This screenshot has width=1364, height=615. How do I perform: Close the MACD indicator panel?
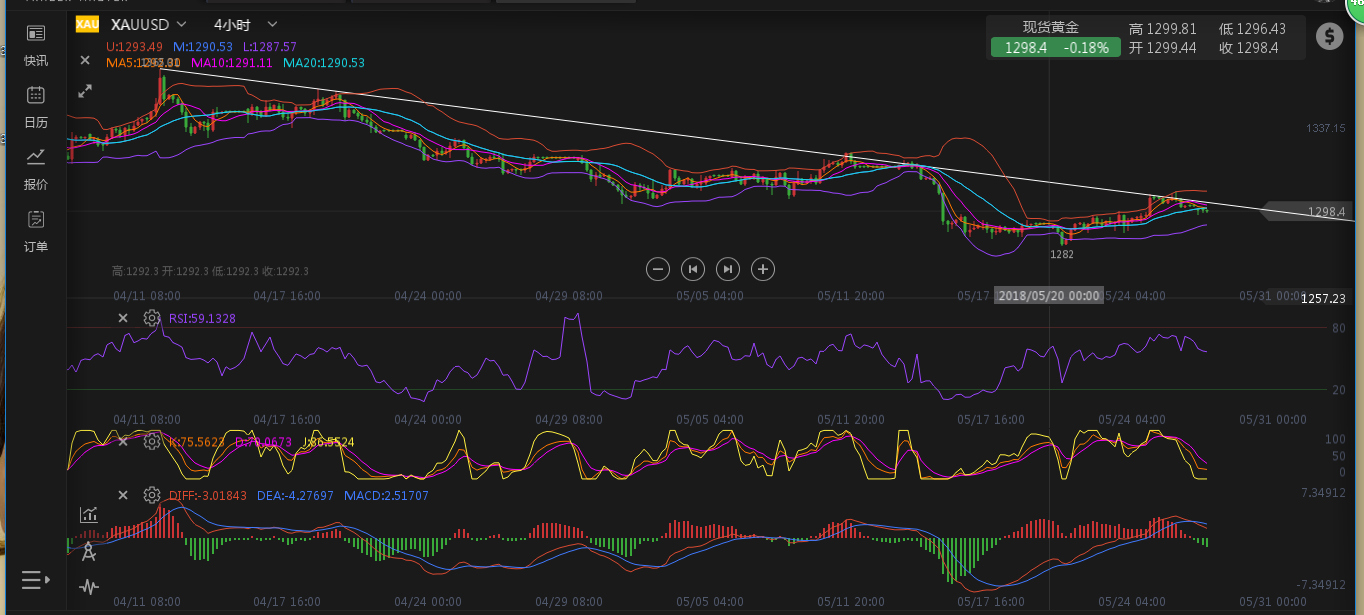click(123, 495)
